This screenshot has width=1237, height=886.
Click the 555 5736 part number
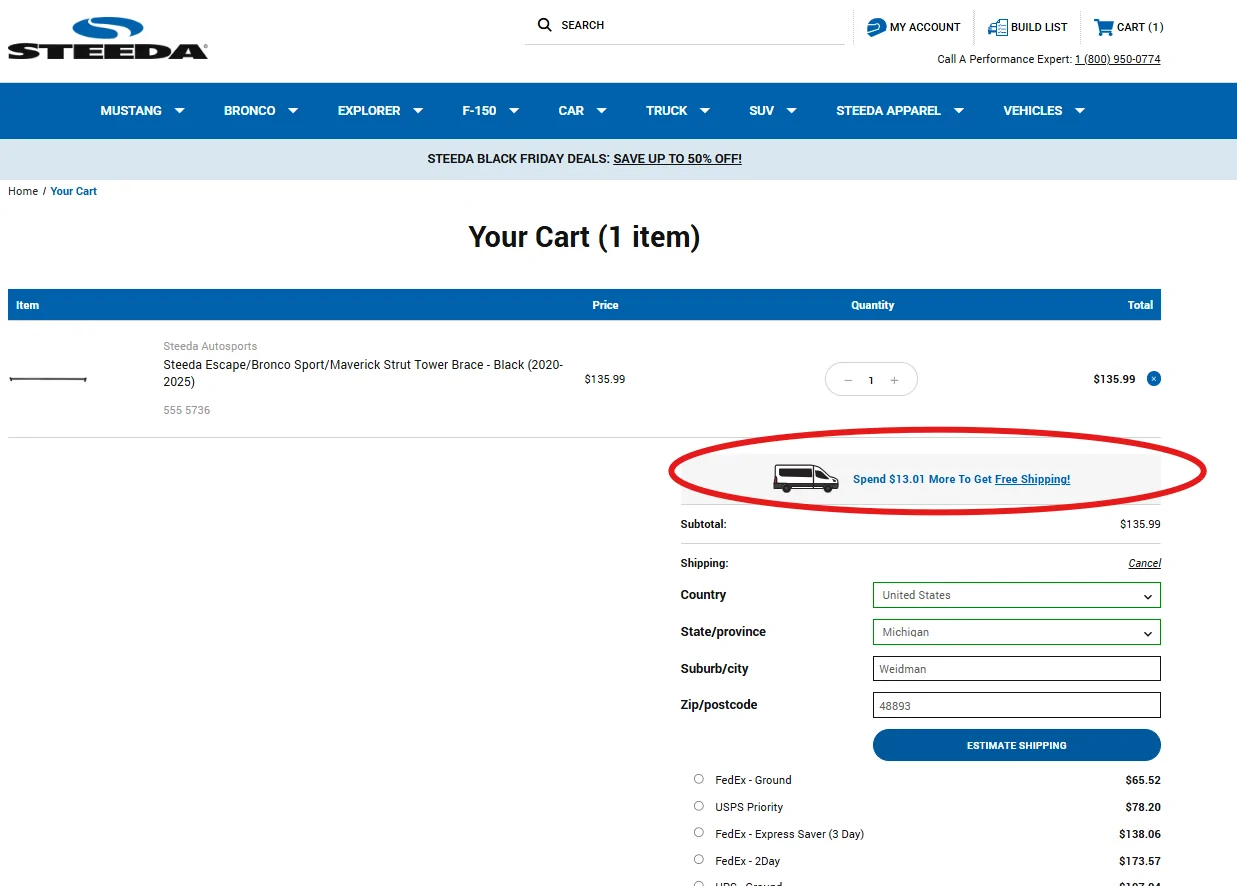tap(187, 410)
